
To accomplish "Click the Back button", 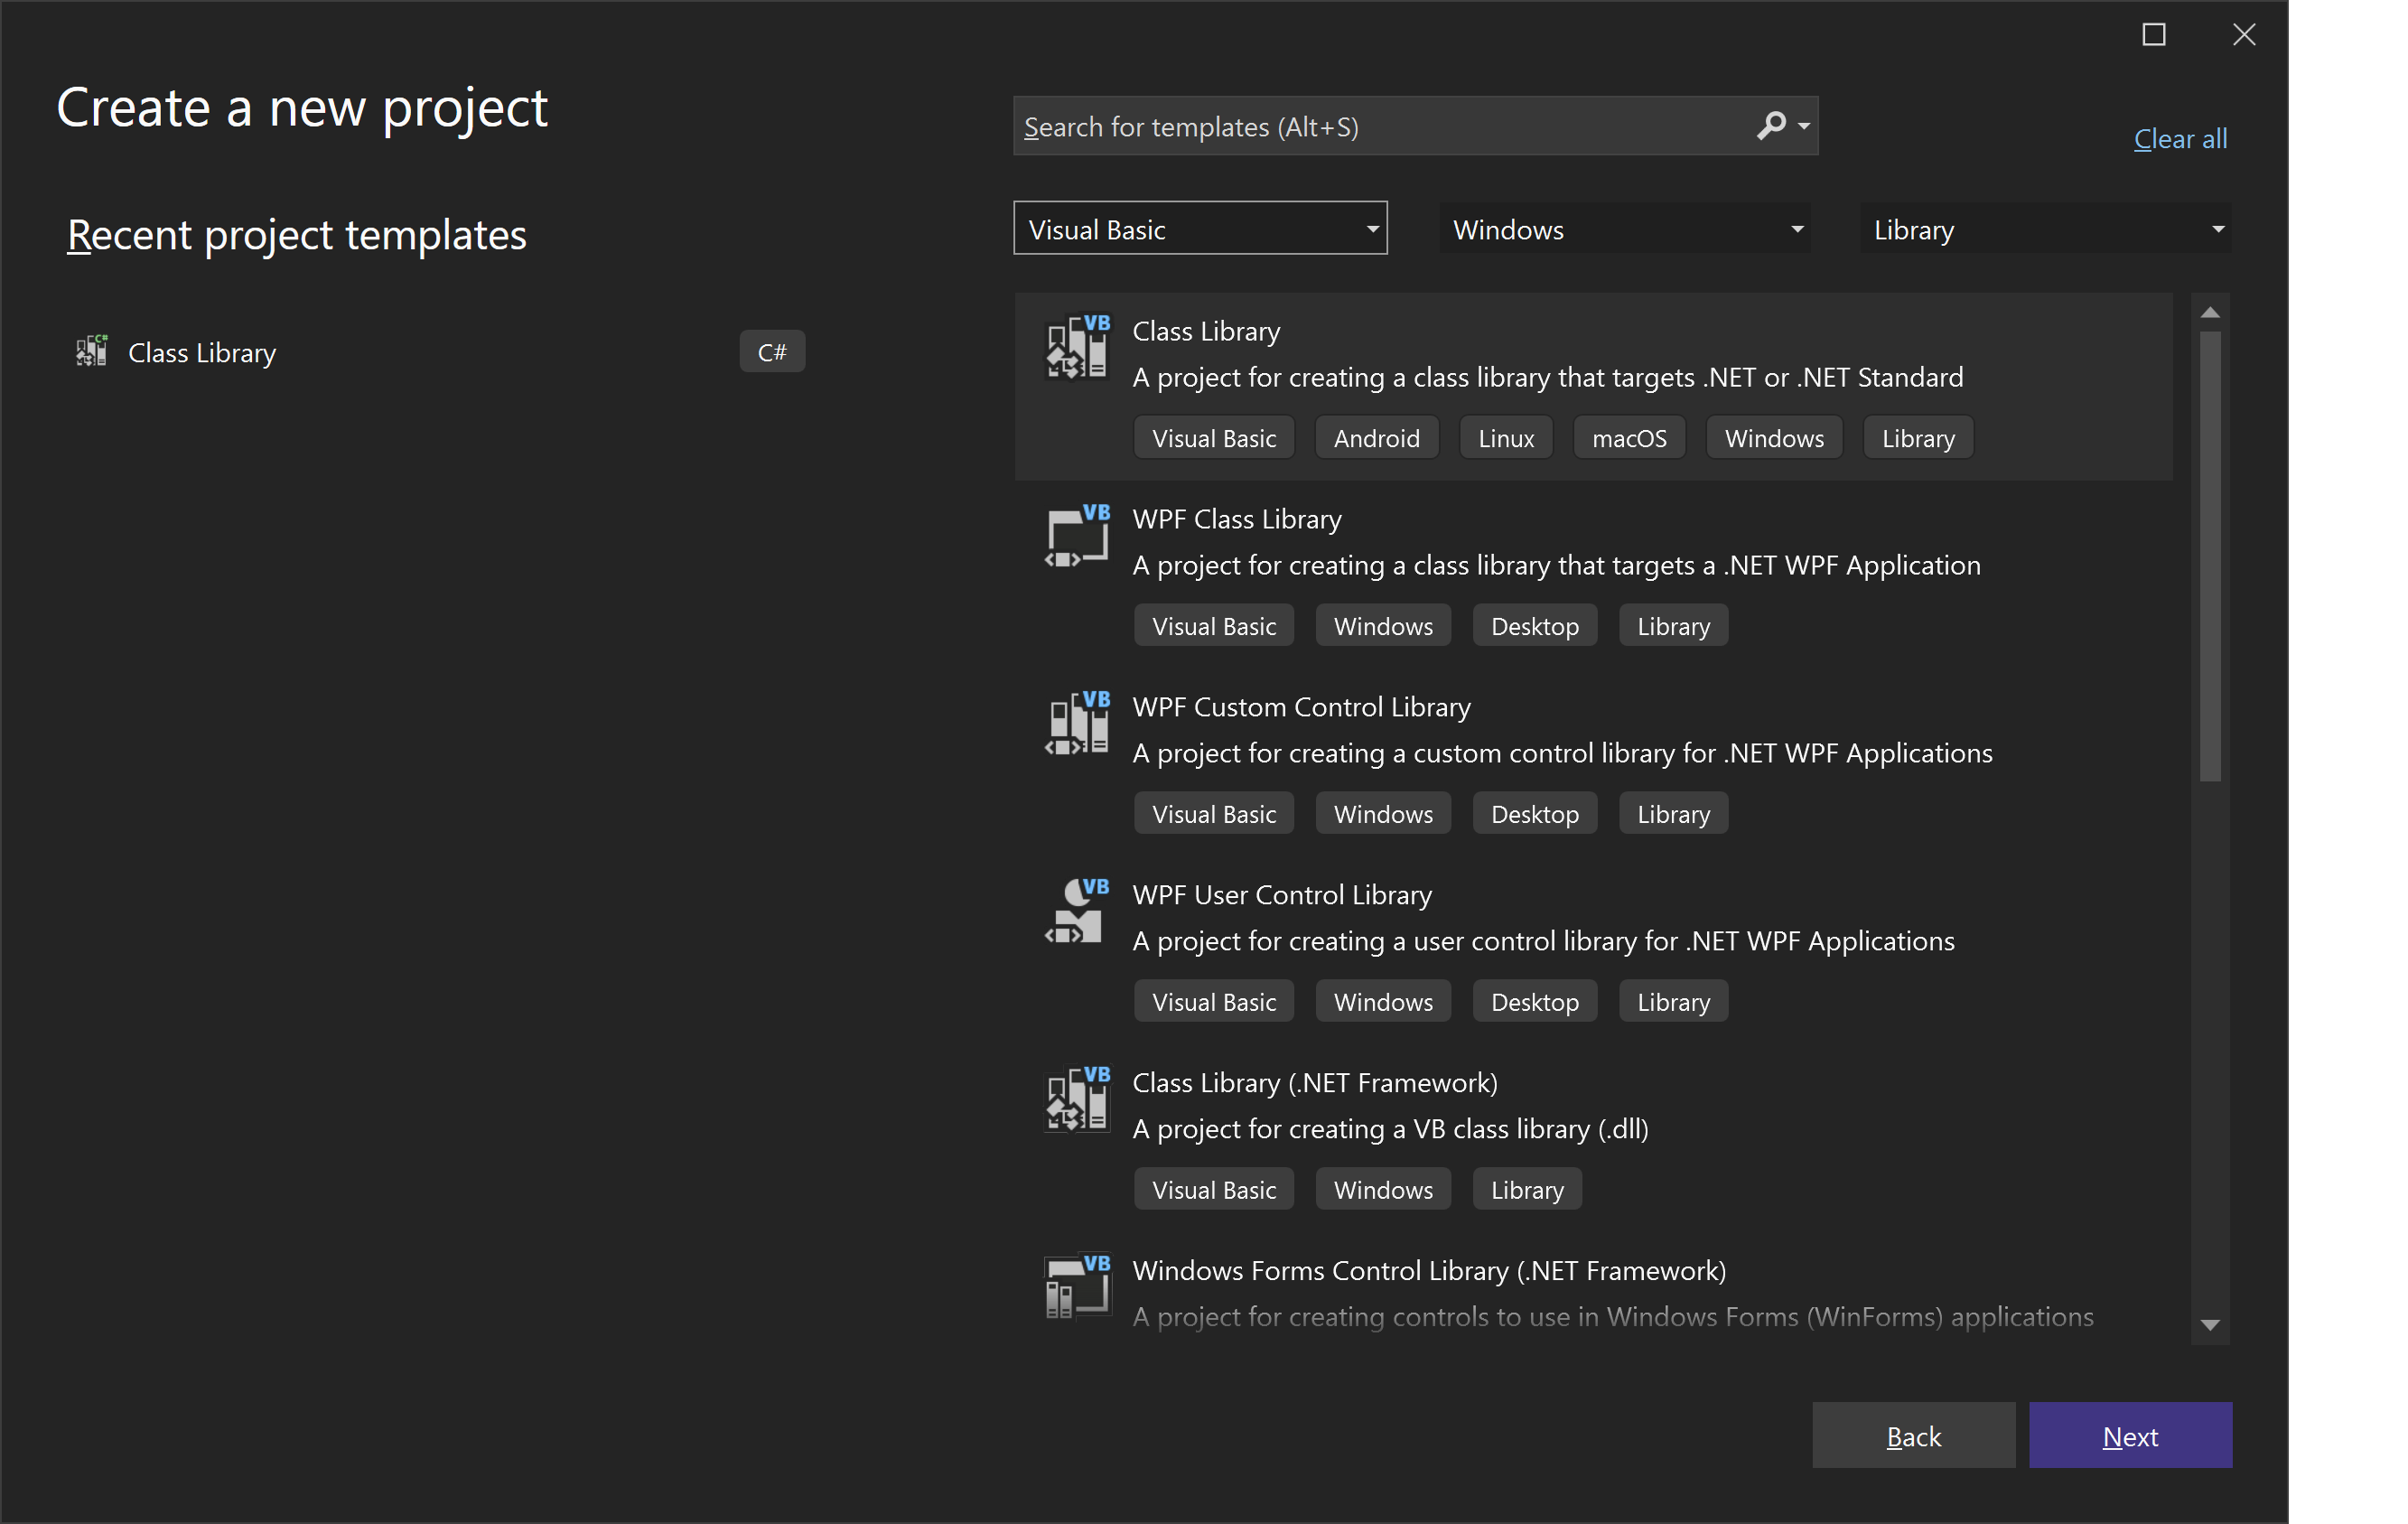I will [x=1913, y=1435].
